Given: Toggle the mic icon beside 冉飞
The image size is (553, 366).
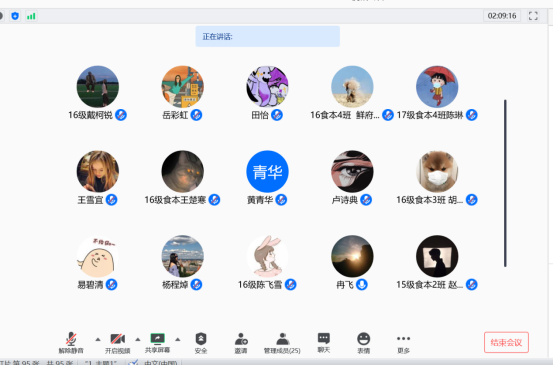Looking at the screenshot, I should click(361, 285).
